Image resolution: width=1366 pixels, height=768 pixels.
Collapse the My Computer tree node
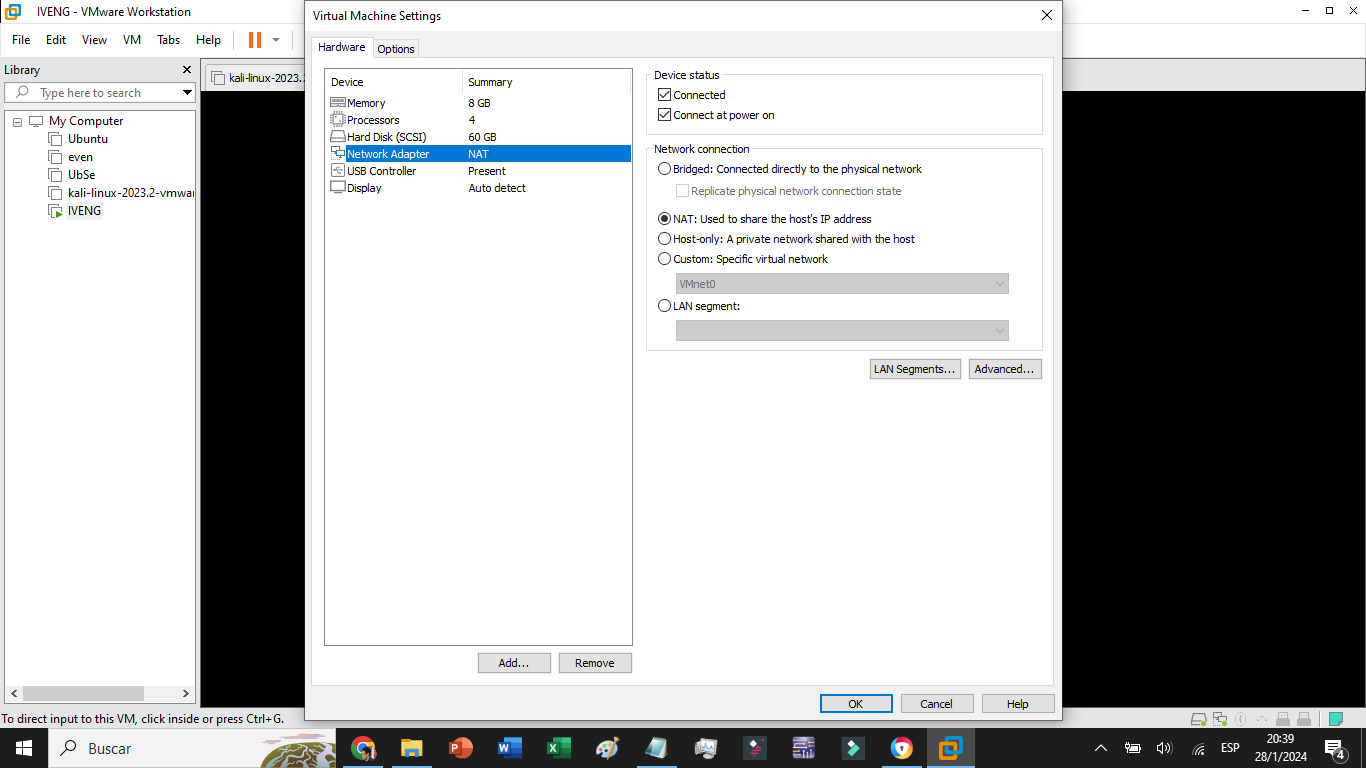(17, 121)
